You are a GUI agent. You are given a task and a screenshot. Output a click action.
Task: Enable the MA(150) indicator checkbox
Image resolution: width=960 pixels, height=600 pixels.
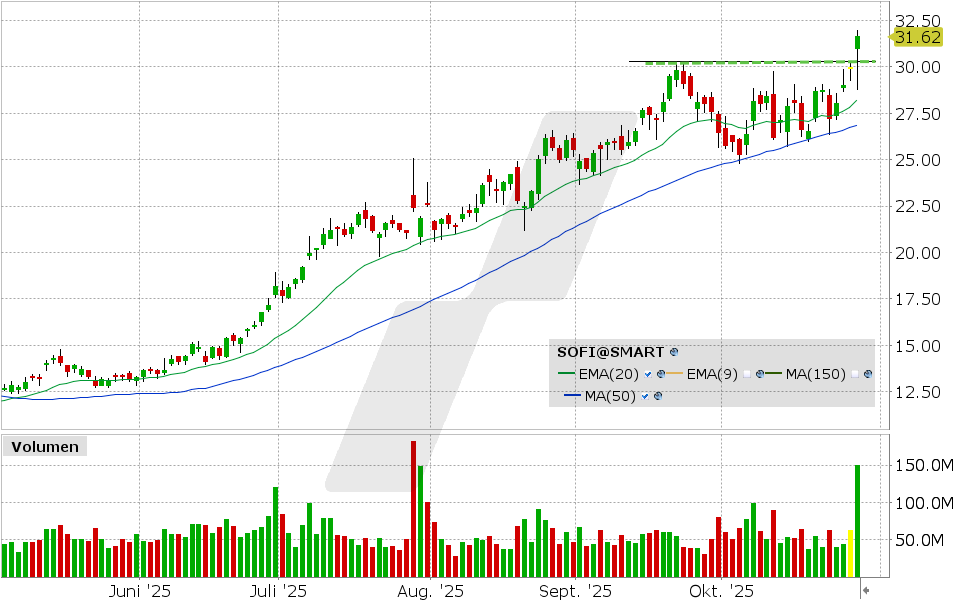[x=854, y=374]
